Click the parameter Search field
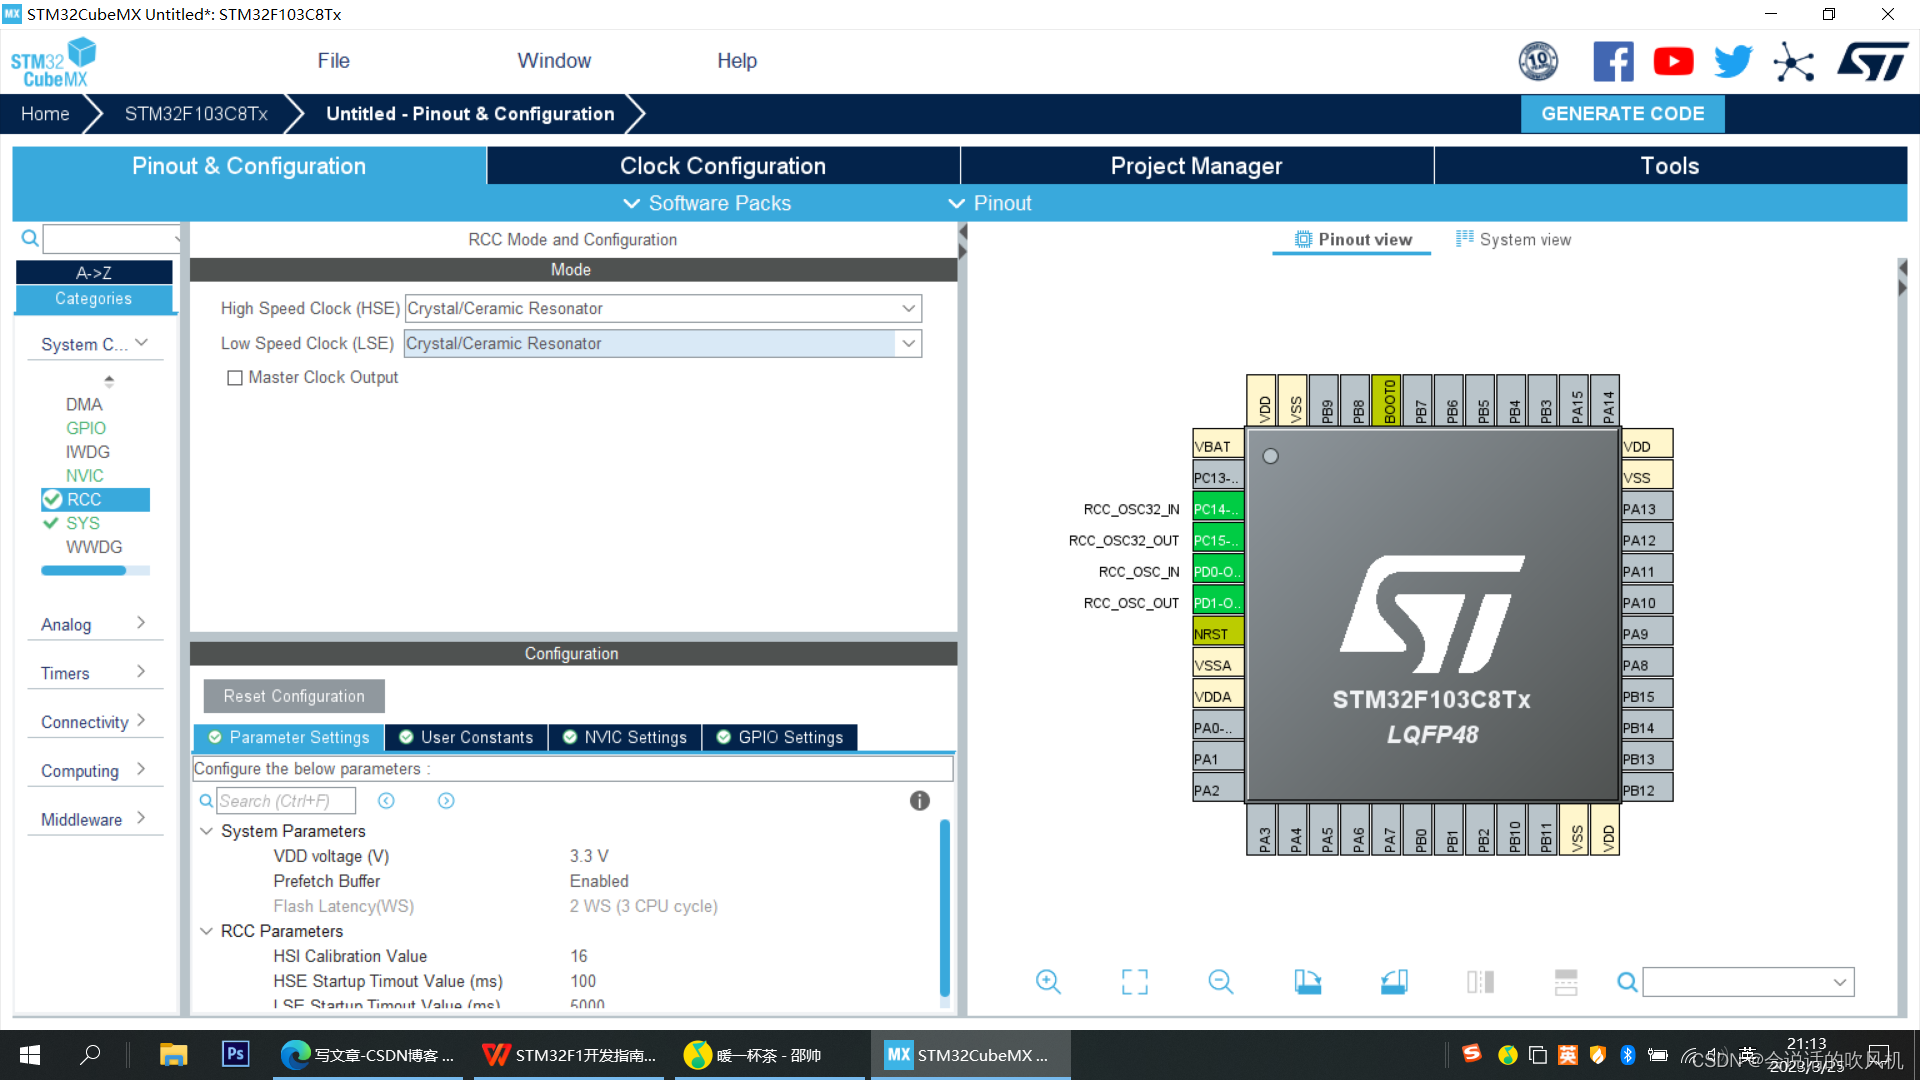 coord(286,801)
